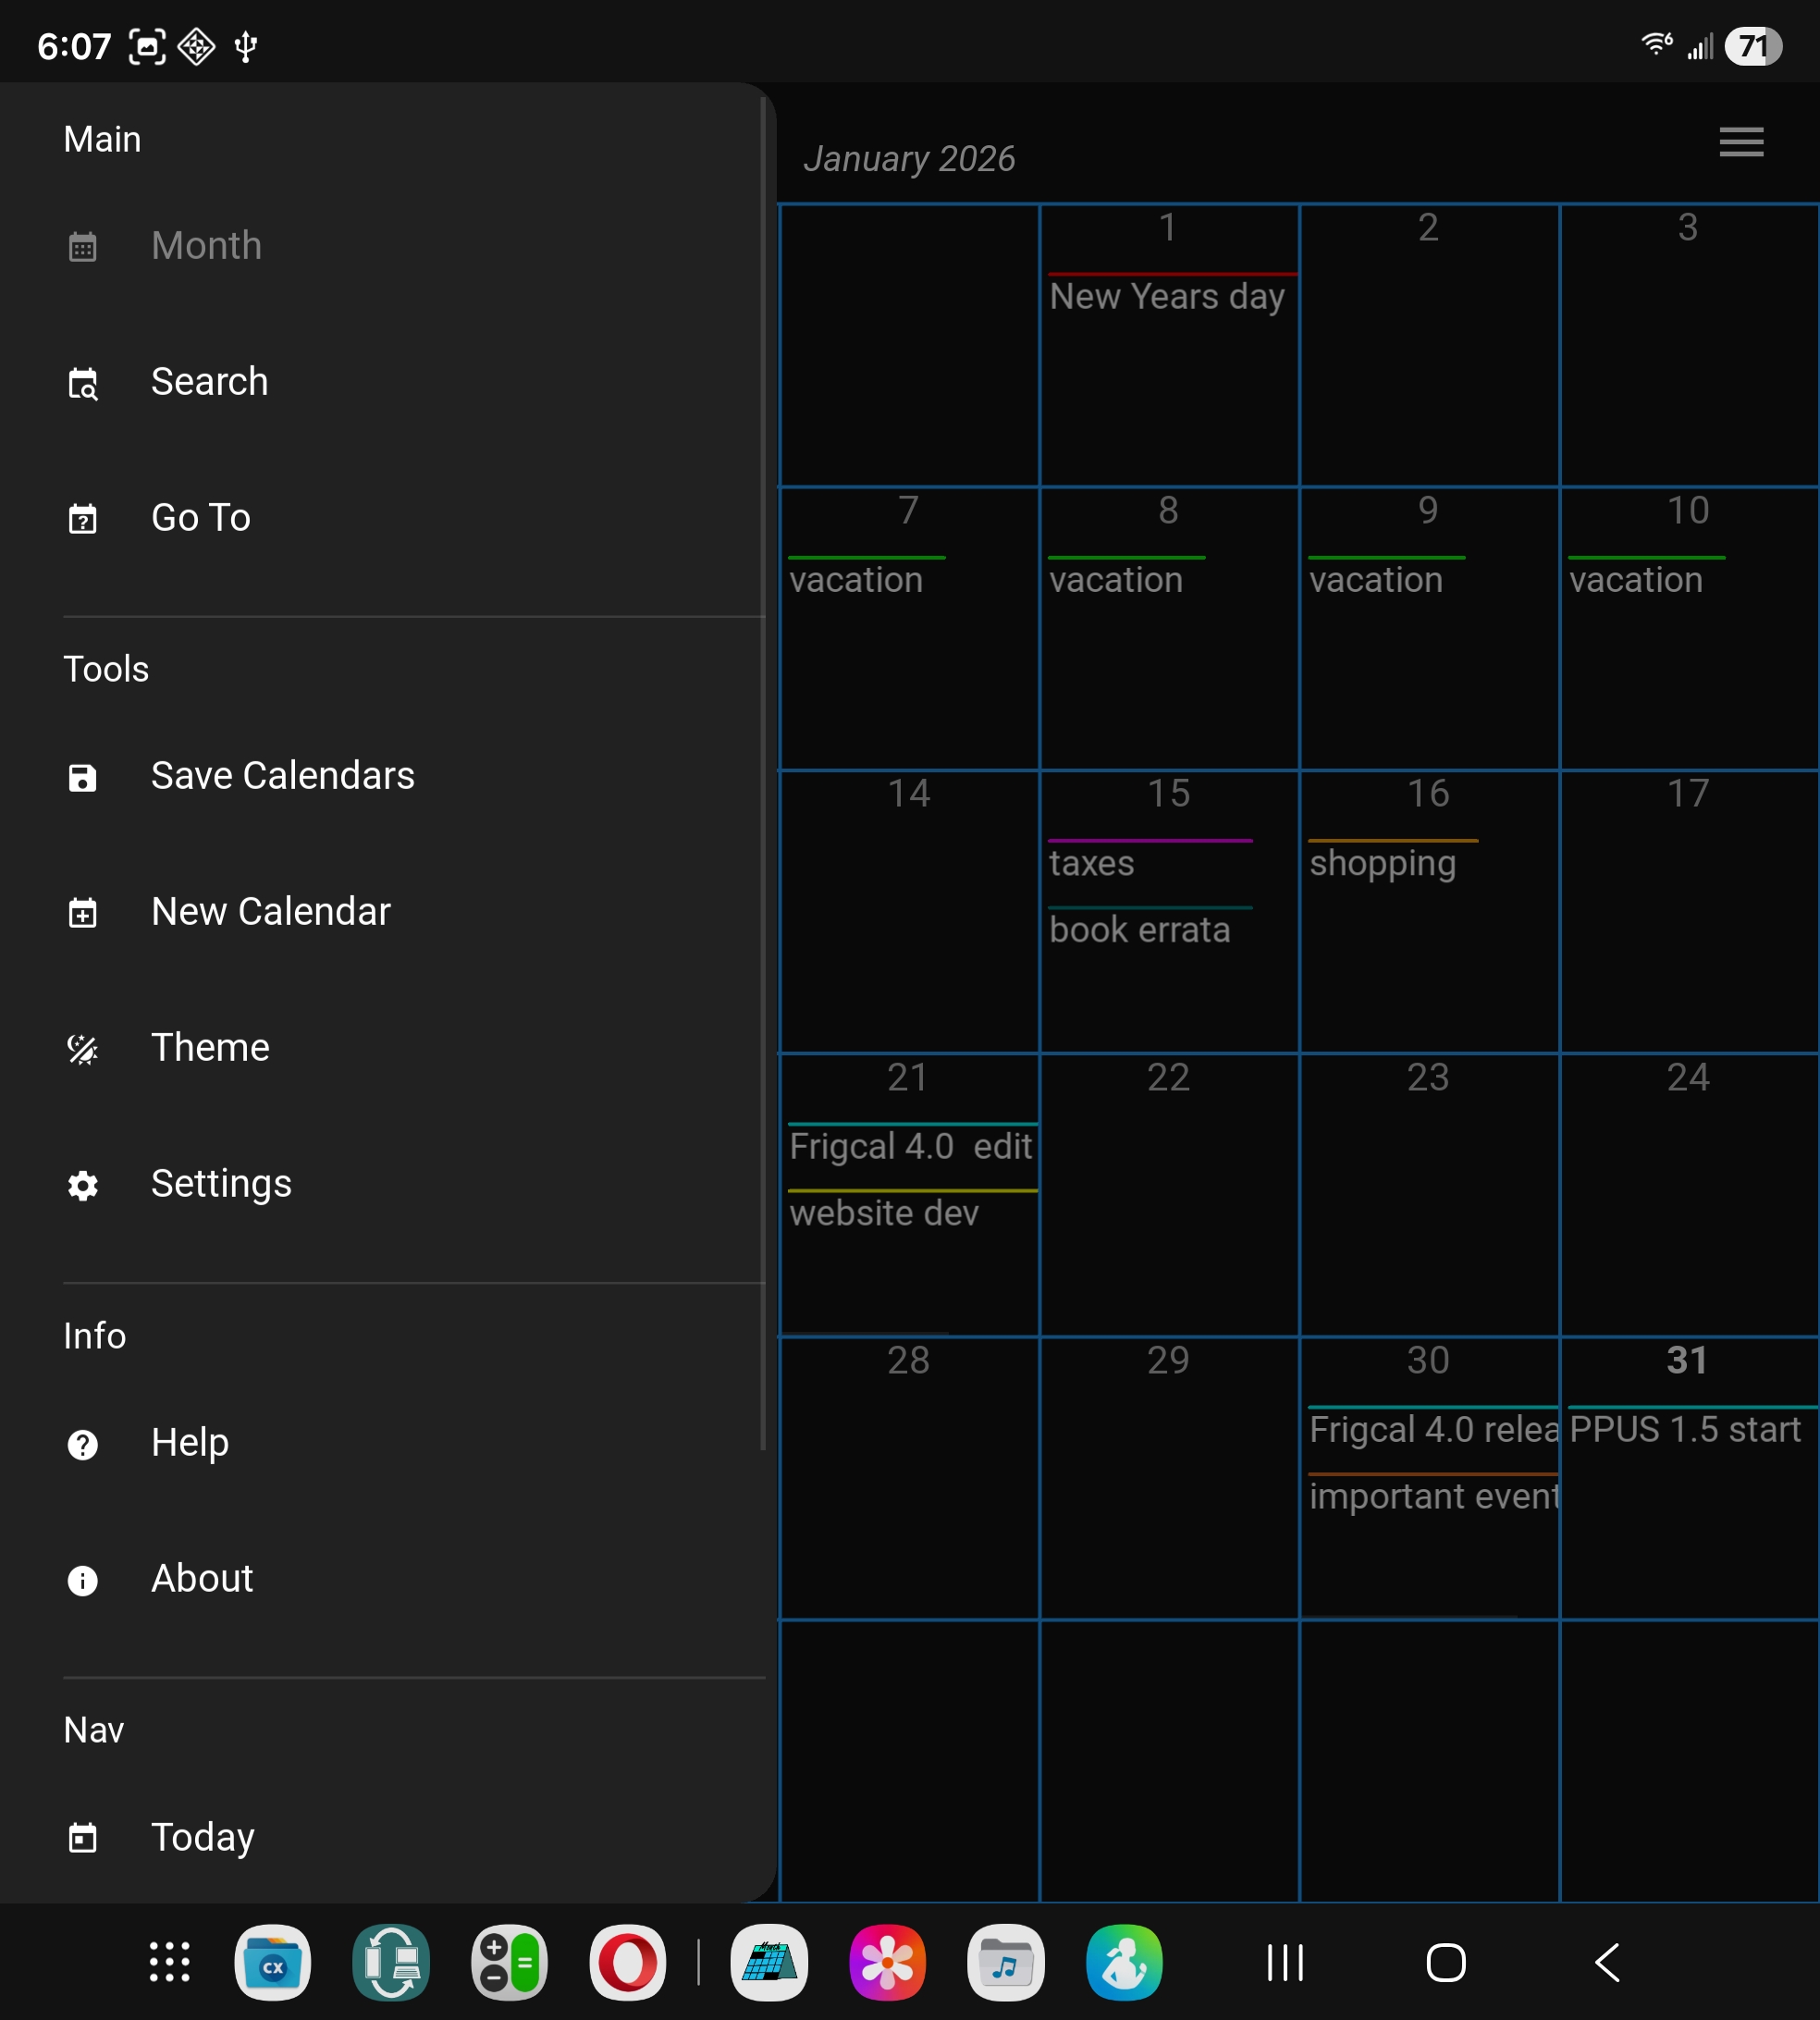Viewport: 1820px width, 2020px height.
Task: Click the Save Calendars disk icon
Action: (x=83, y=777)
